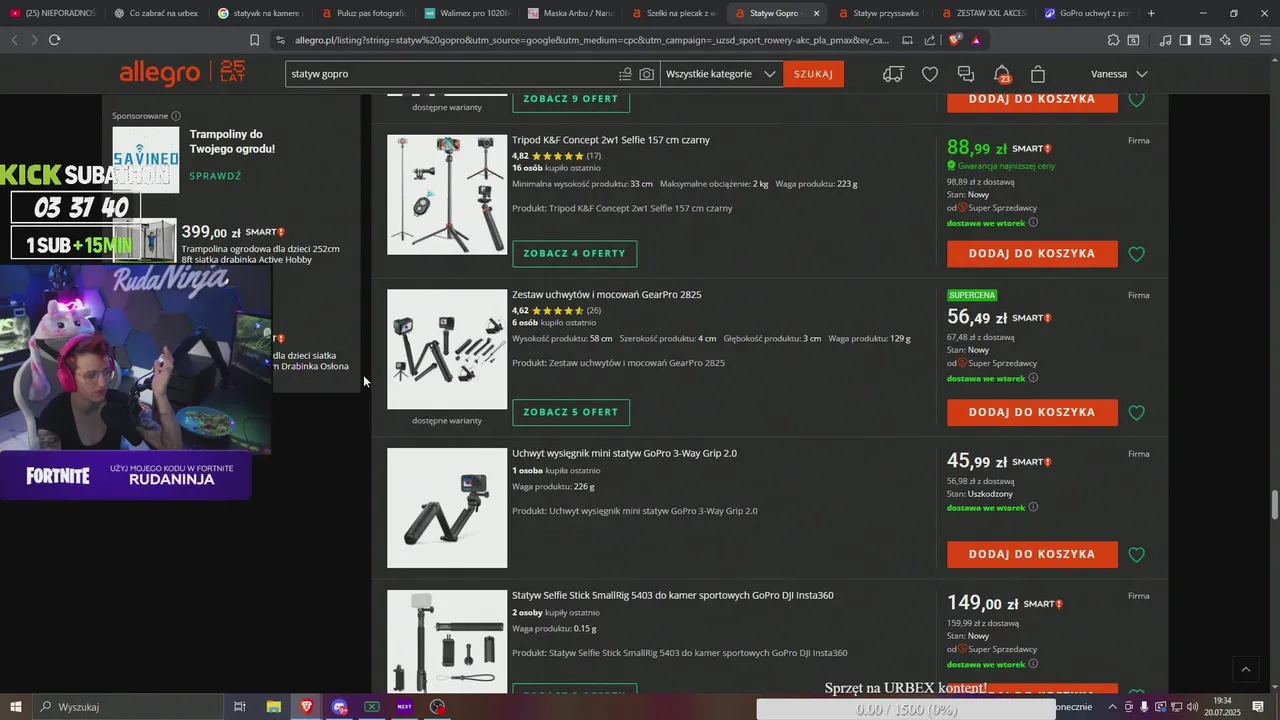
Task: Click the browser address bar URL
Action: (x=591, y=40)
